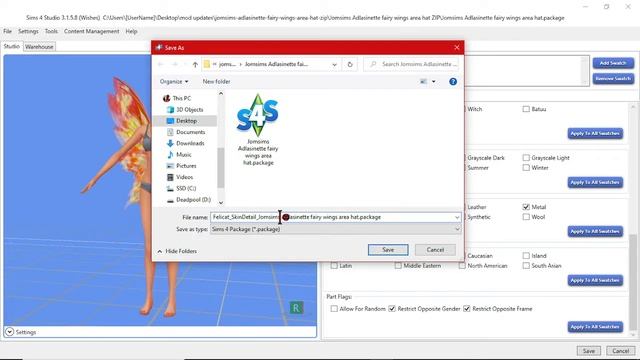Uncheck Restrict Opposite Frame
640x360 pixels.
point(467,309)
